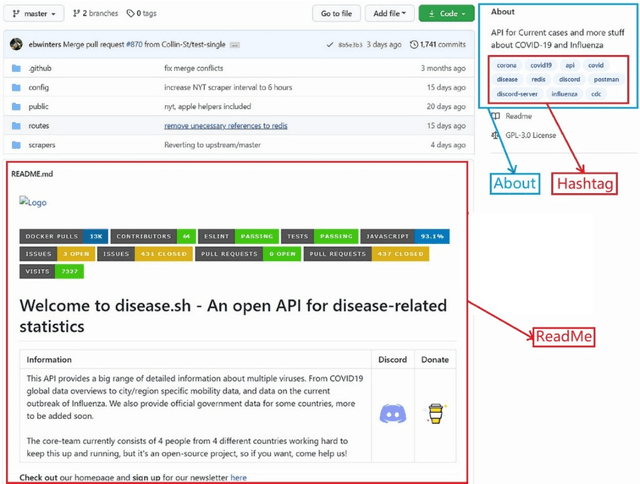Click the Donate coffee cup icon

coord(436,414)
